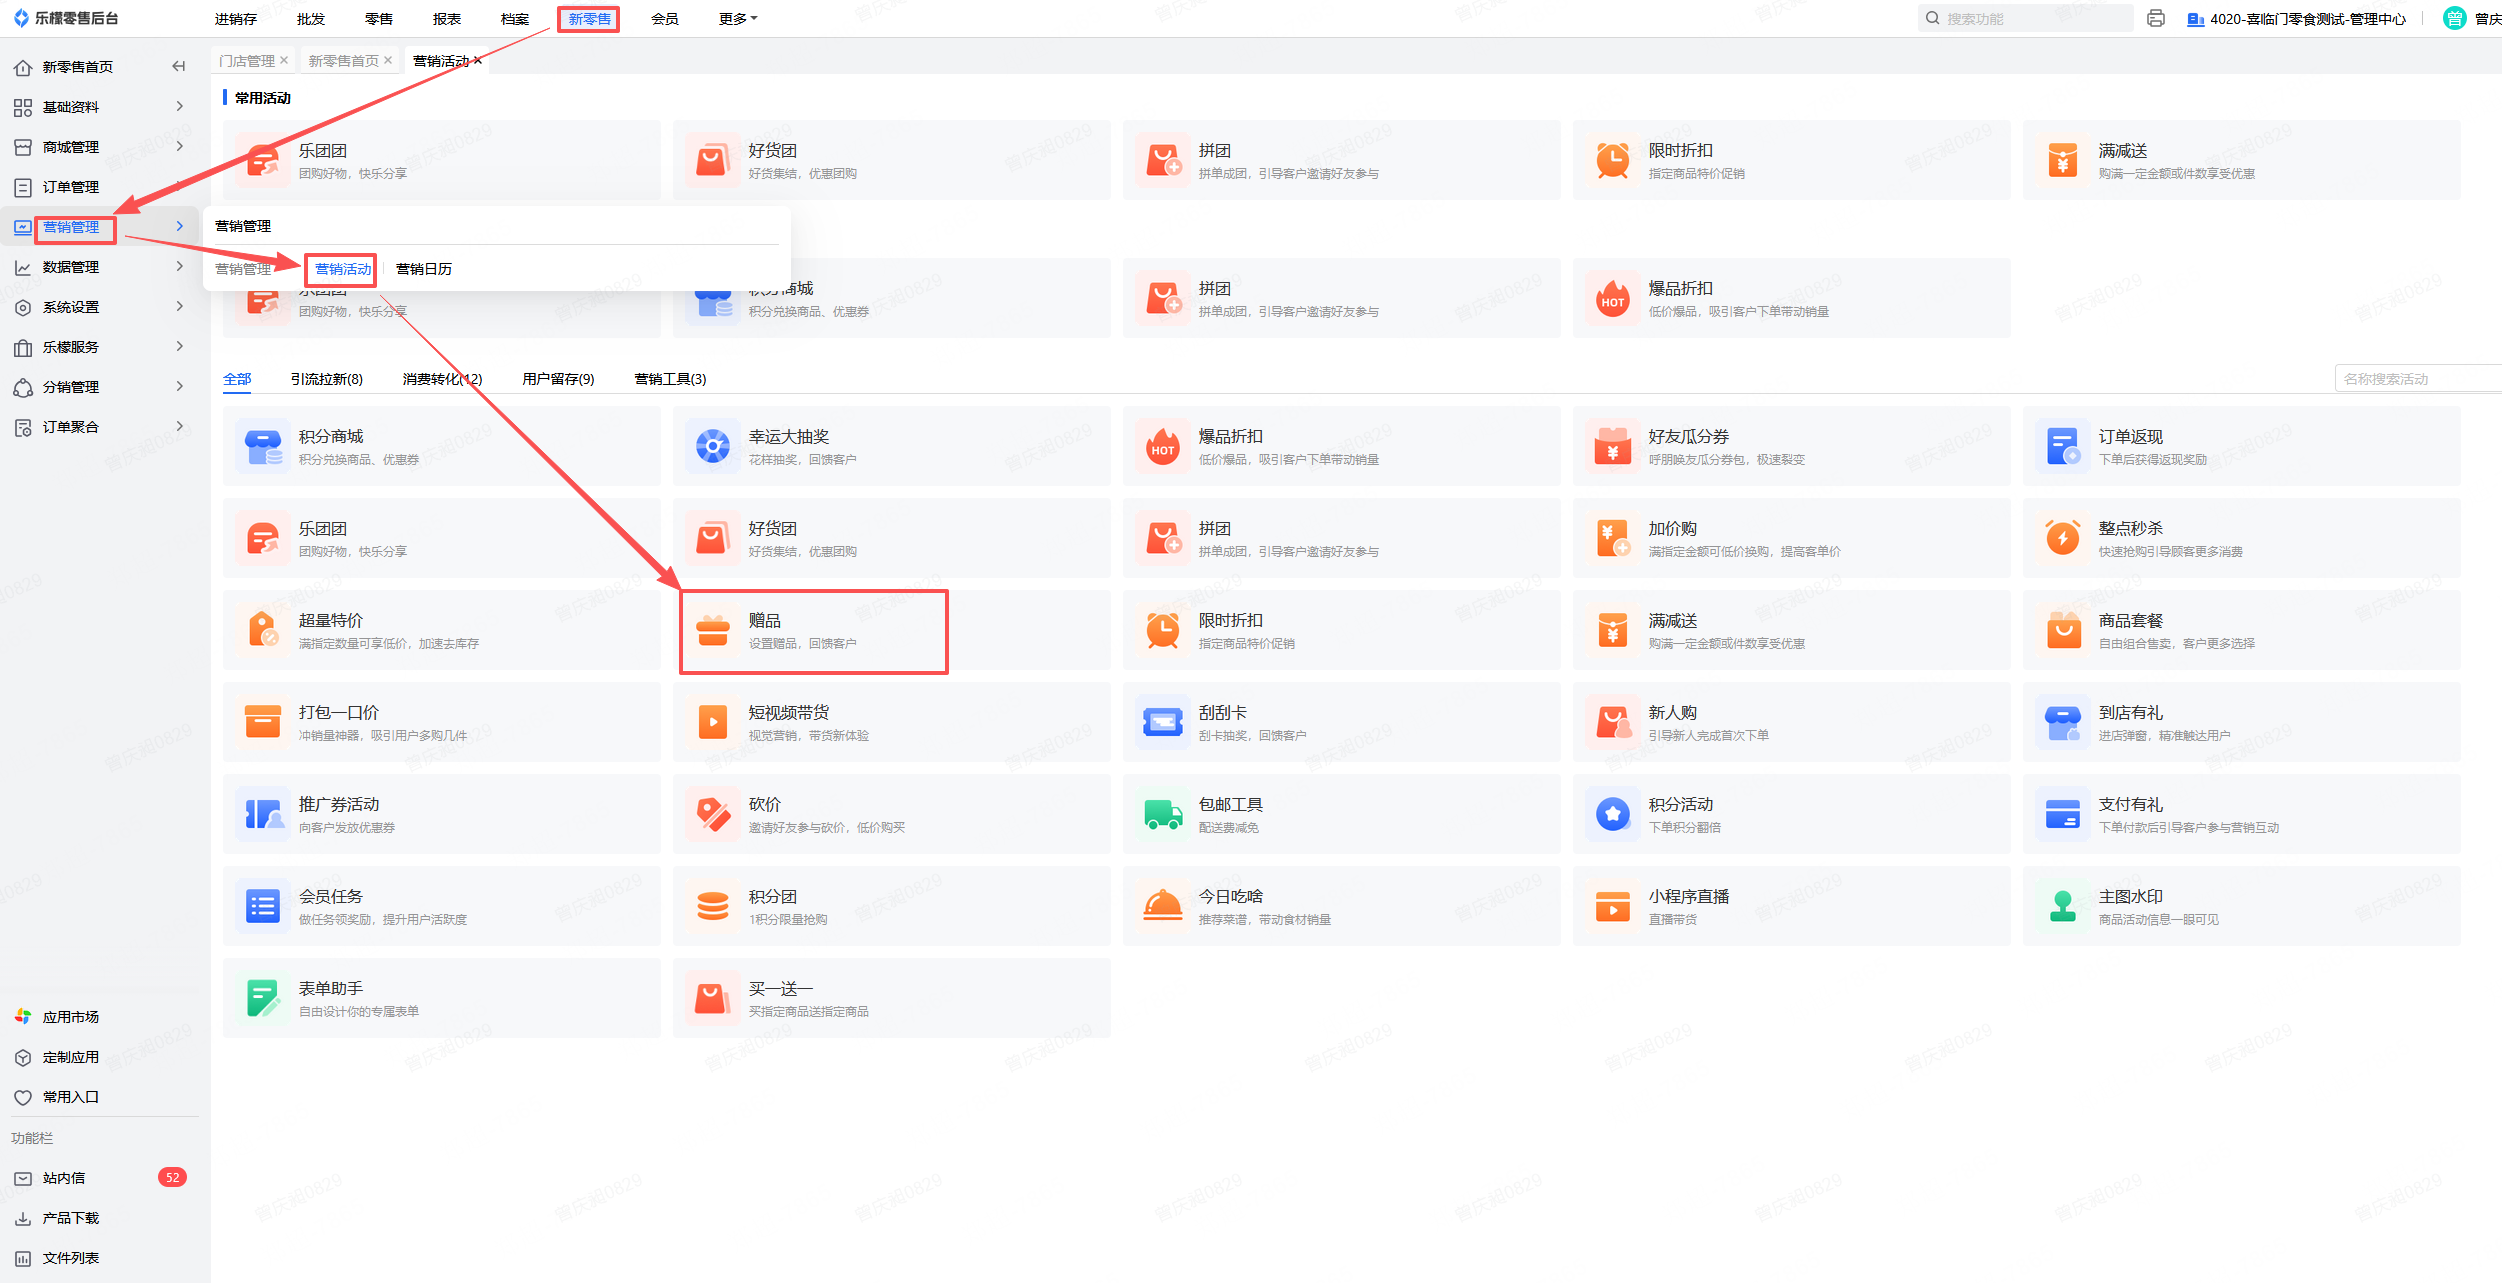The image size is (2502, 1283).
Task: Expand the 基础资料 sidebar menu
Action: (x=71, y=107)
